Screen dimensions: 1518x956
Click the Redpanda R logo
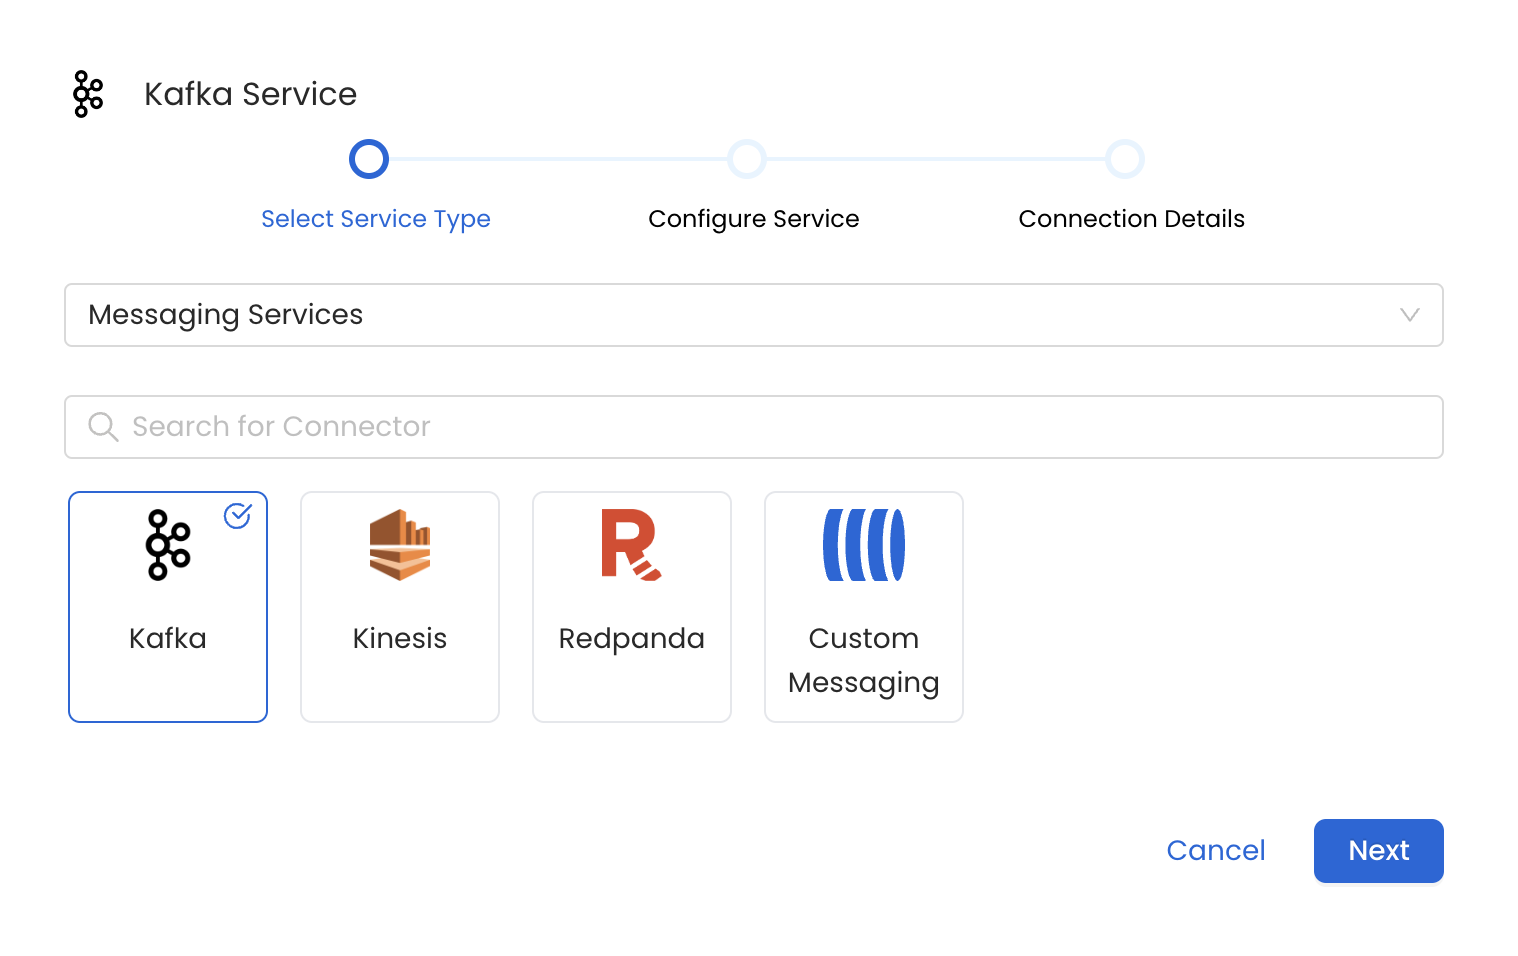click(631, 545)
